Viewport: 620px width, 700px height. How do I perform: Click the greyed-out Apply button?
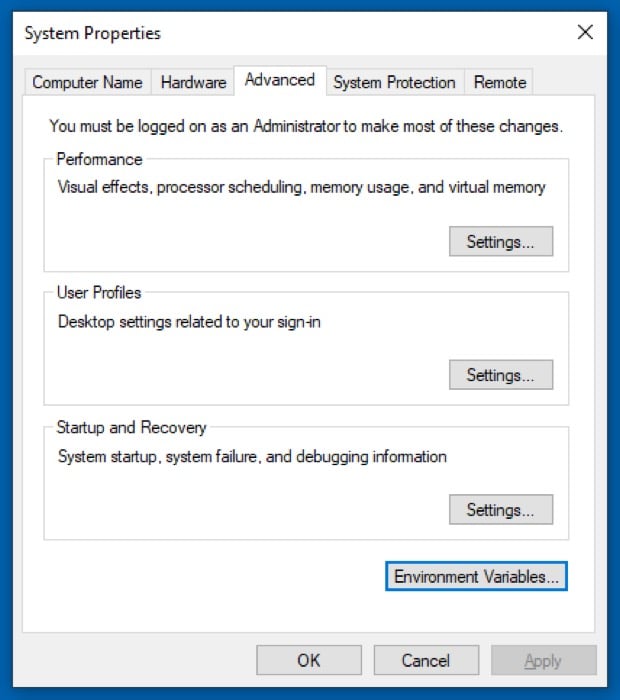543,660
